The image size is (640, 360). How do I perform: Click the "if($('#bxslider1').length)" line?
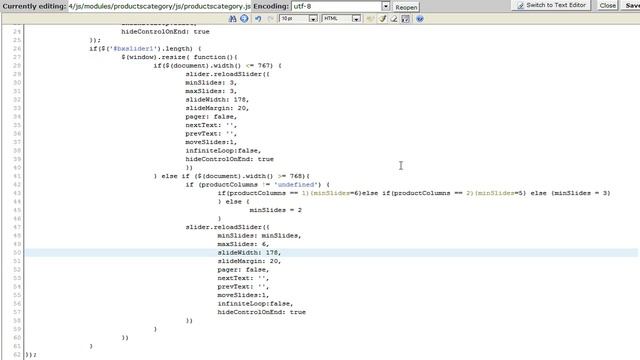click(x=145, y=49)
